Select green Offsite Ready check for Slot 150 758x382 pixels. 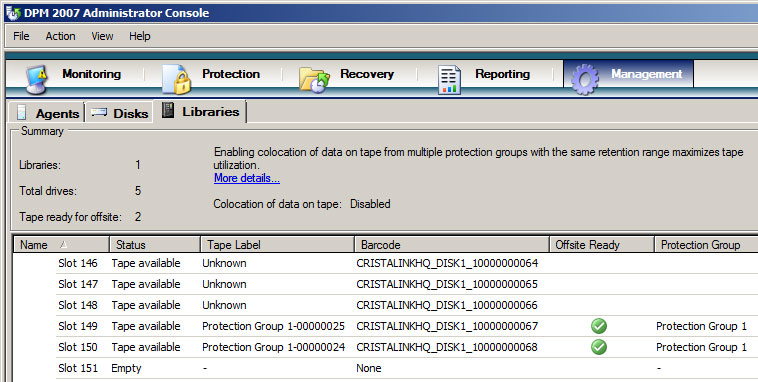(x=599, y=347)
